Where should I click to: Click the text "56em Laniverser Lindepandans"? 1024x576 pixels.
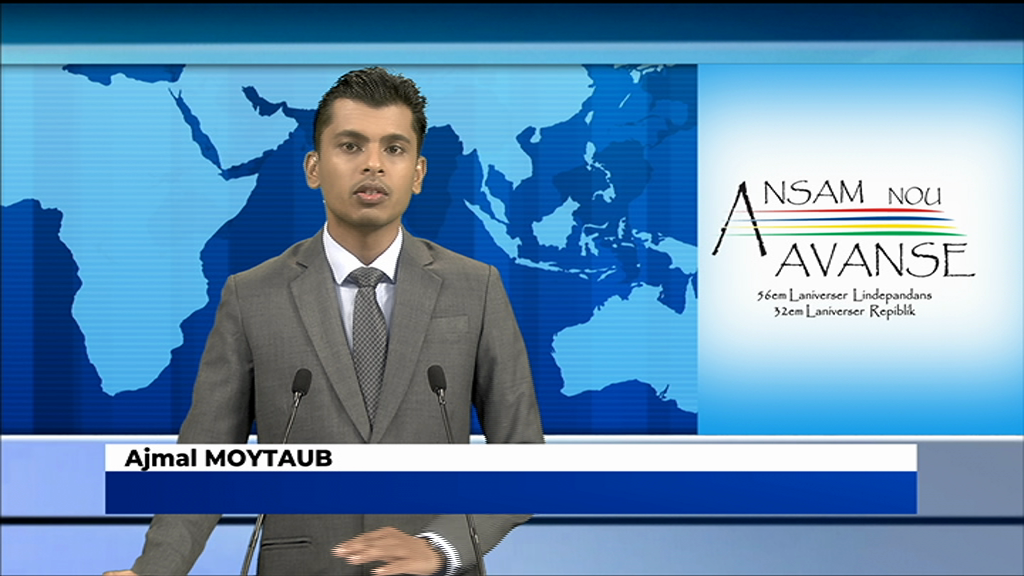click(x=844, y=295)
